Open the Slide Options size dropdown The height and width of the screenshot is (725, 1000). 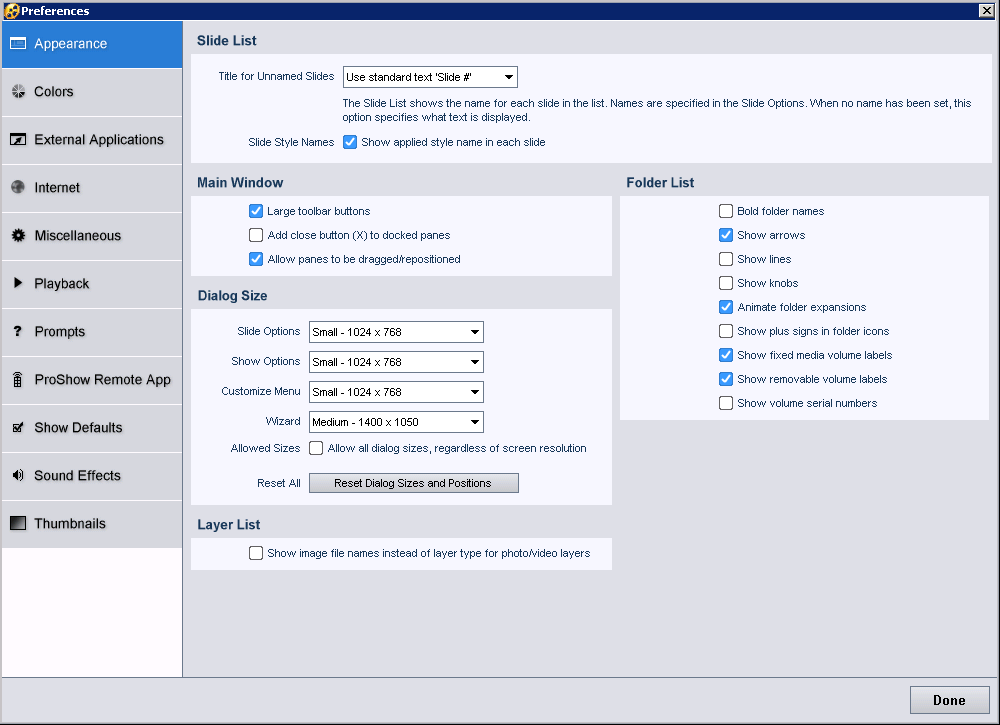point(396,332)
